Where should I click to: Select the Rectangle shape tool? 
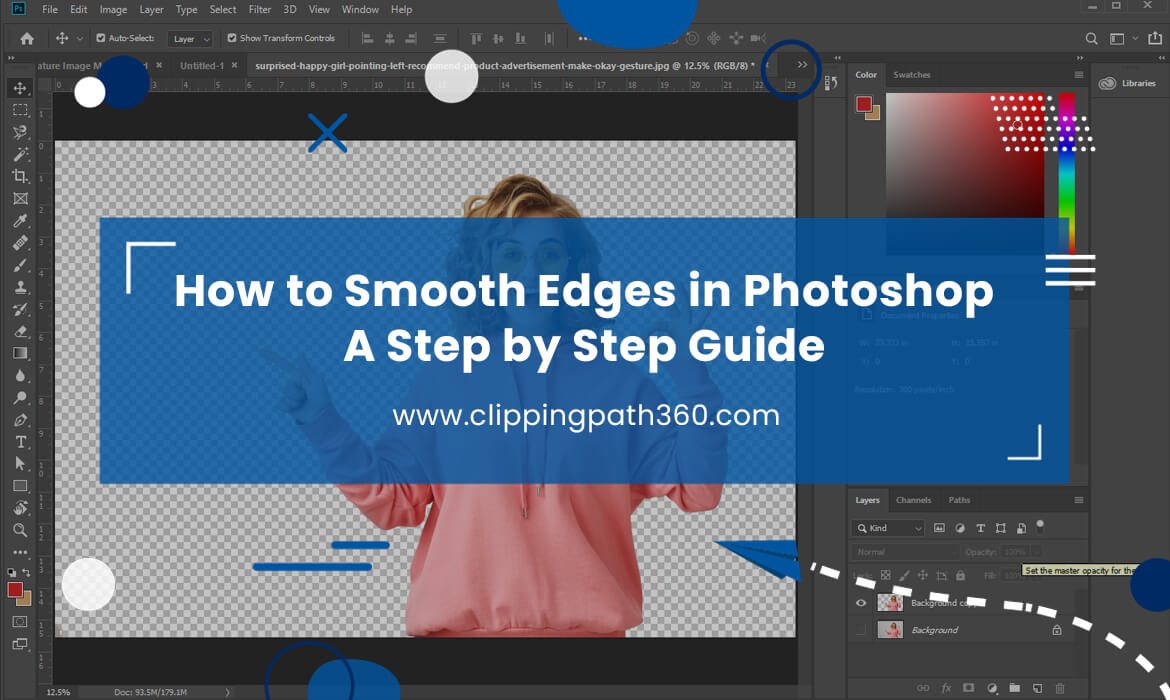tap(20, 486)
